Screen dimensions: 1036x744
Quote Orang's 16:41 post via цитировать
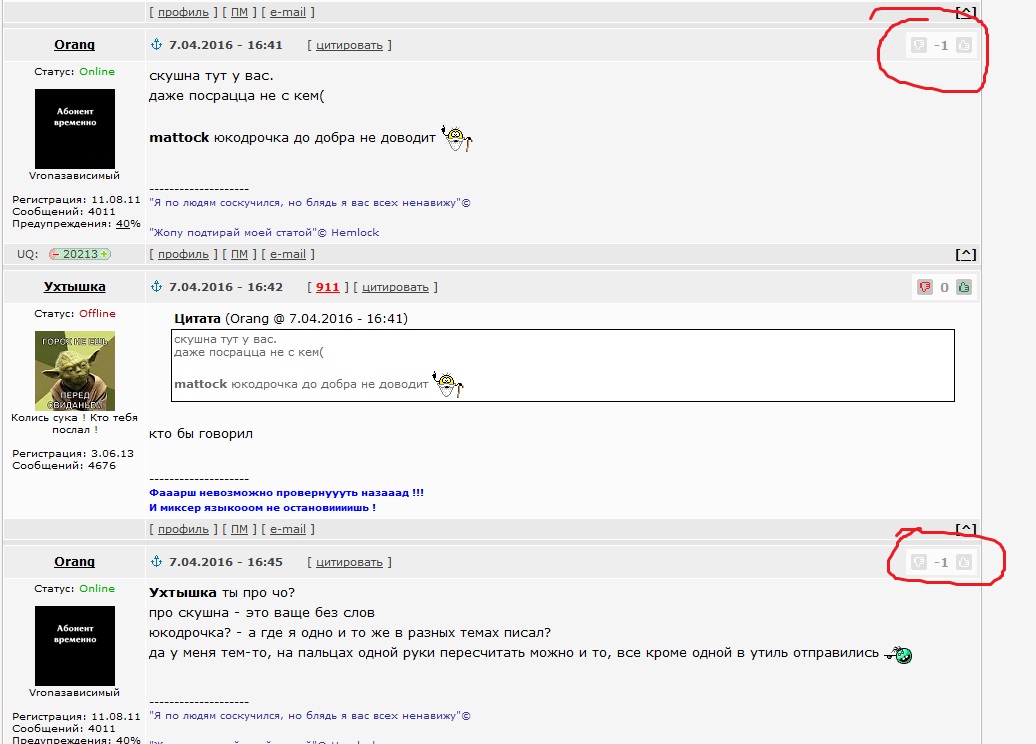coord(349,46)
